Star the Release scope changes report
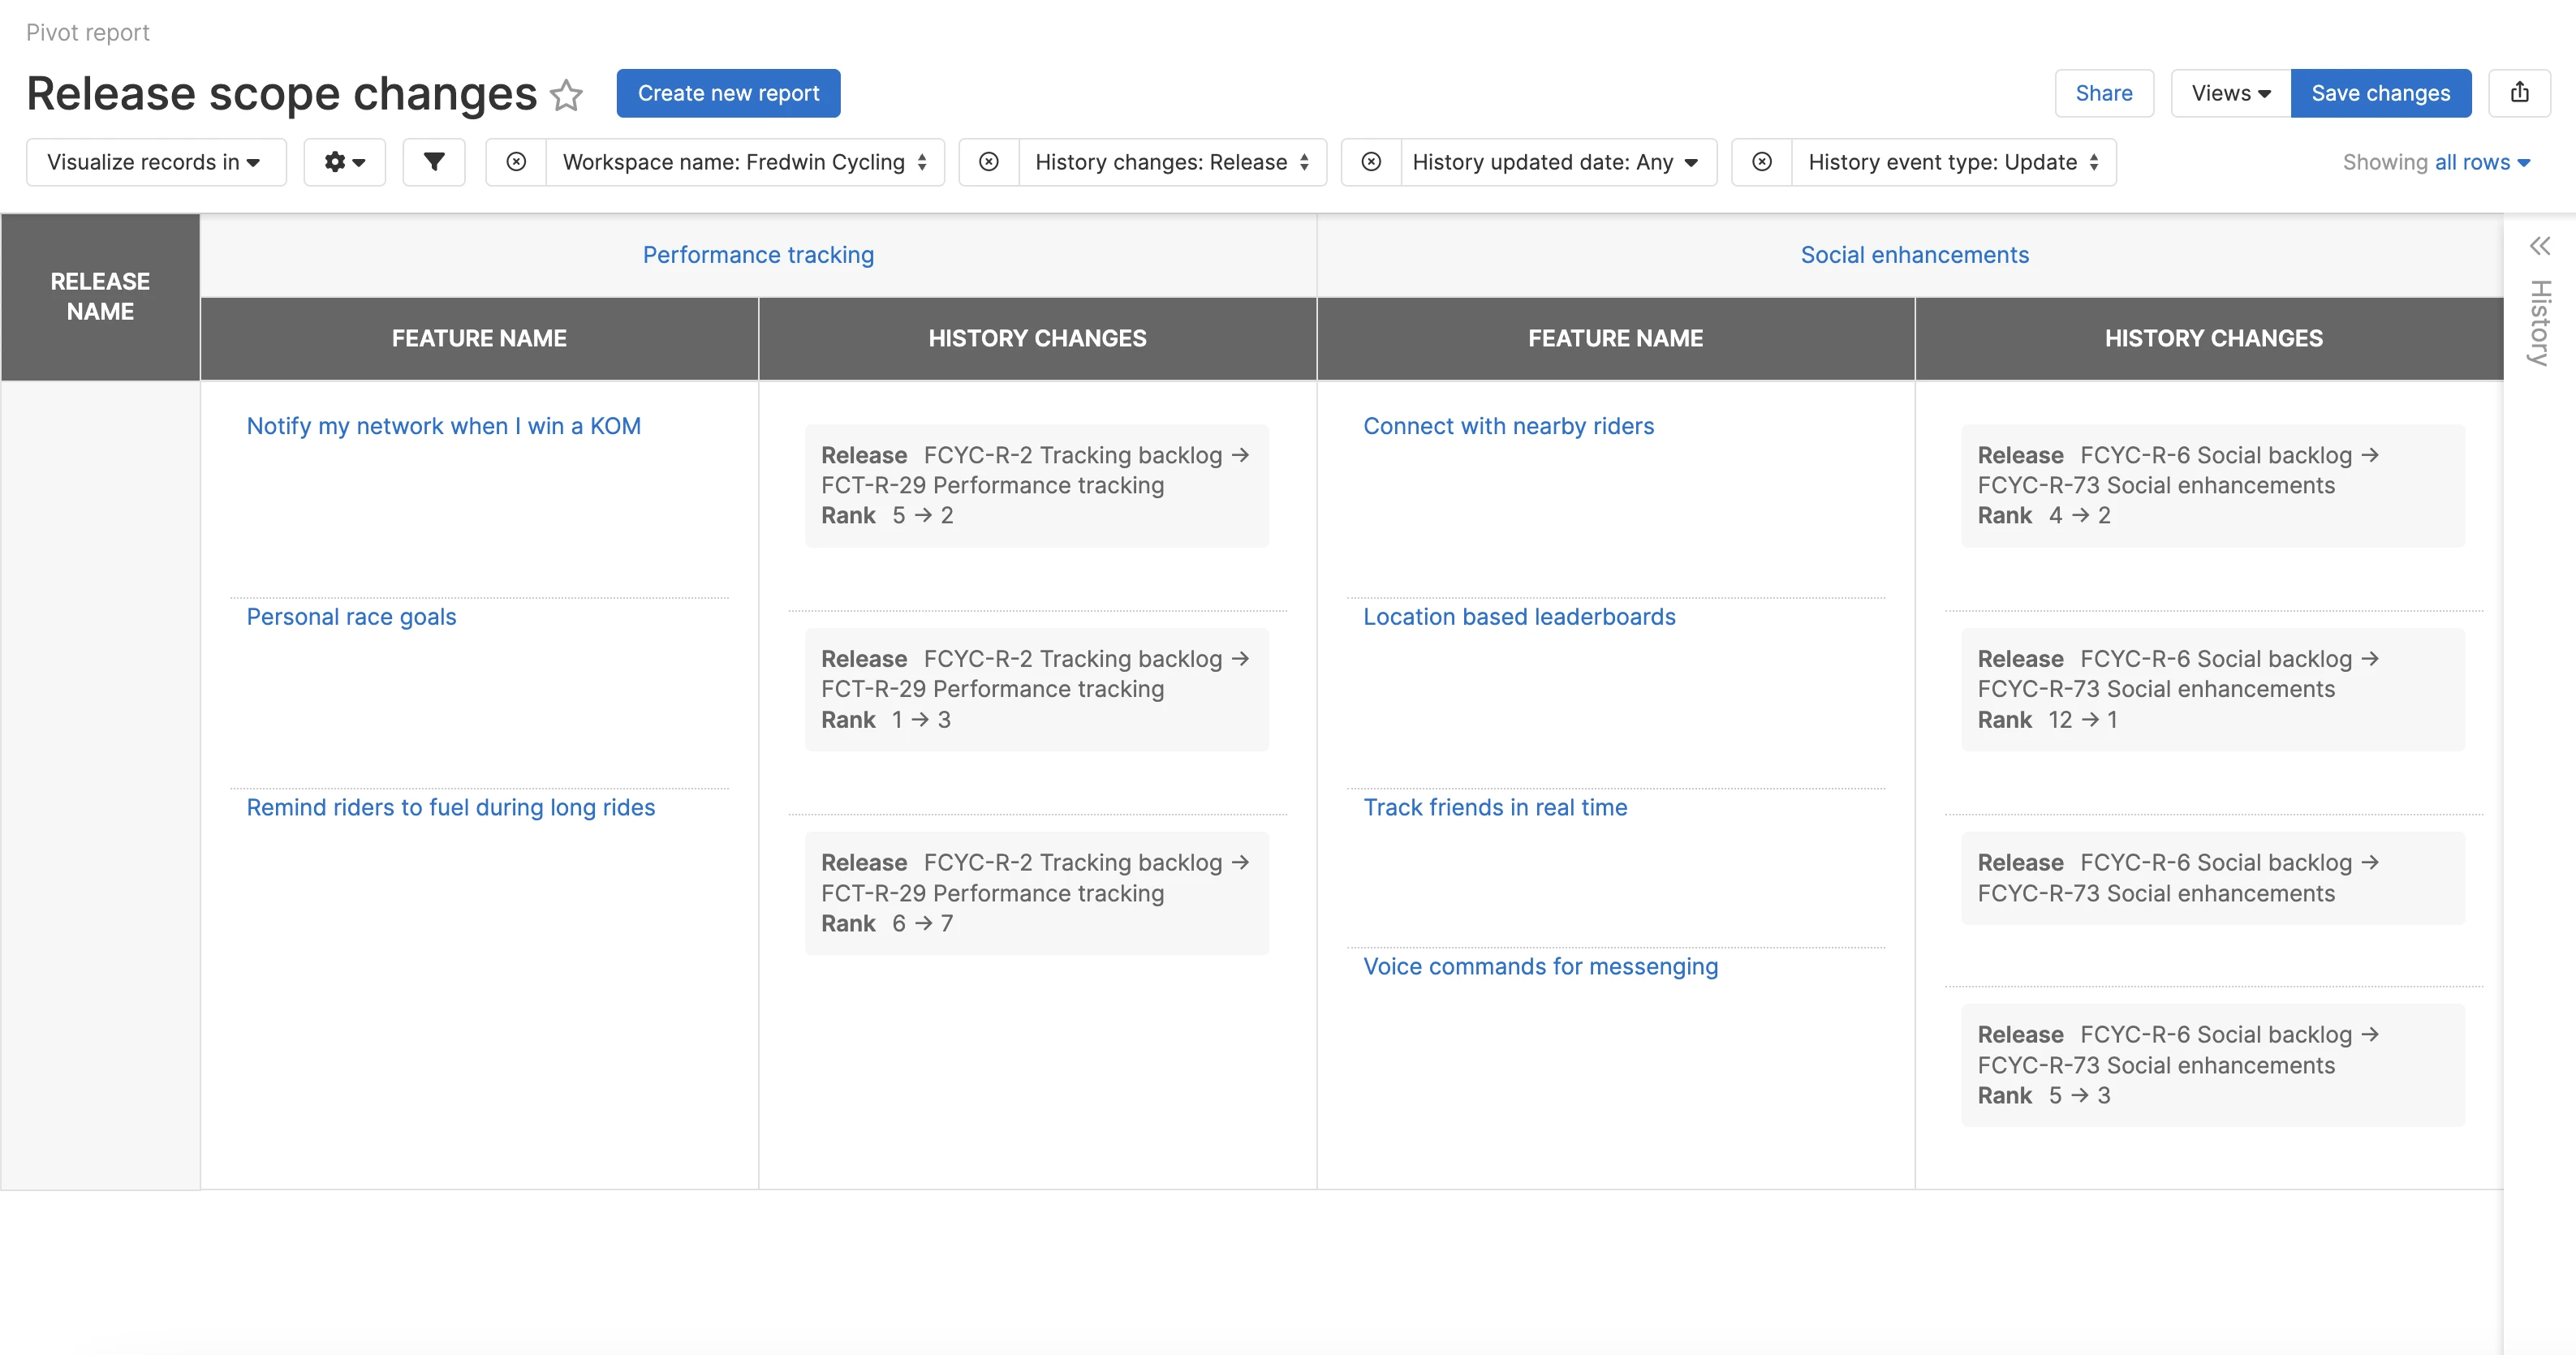Image resolution: width=2576 pixels, height=1355 pixels. coord(567,95)
